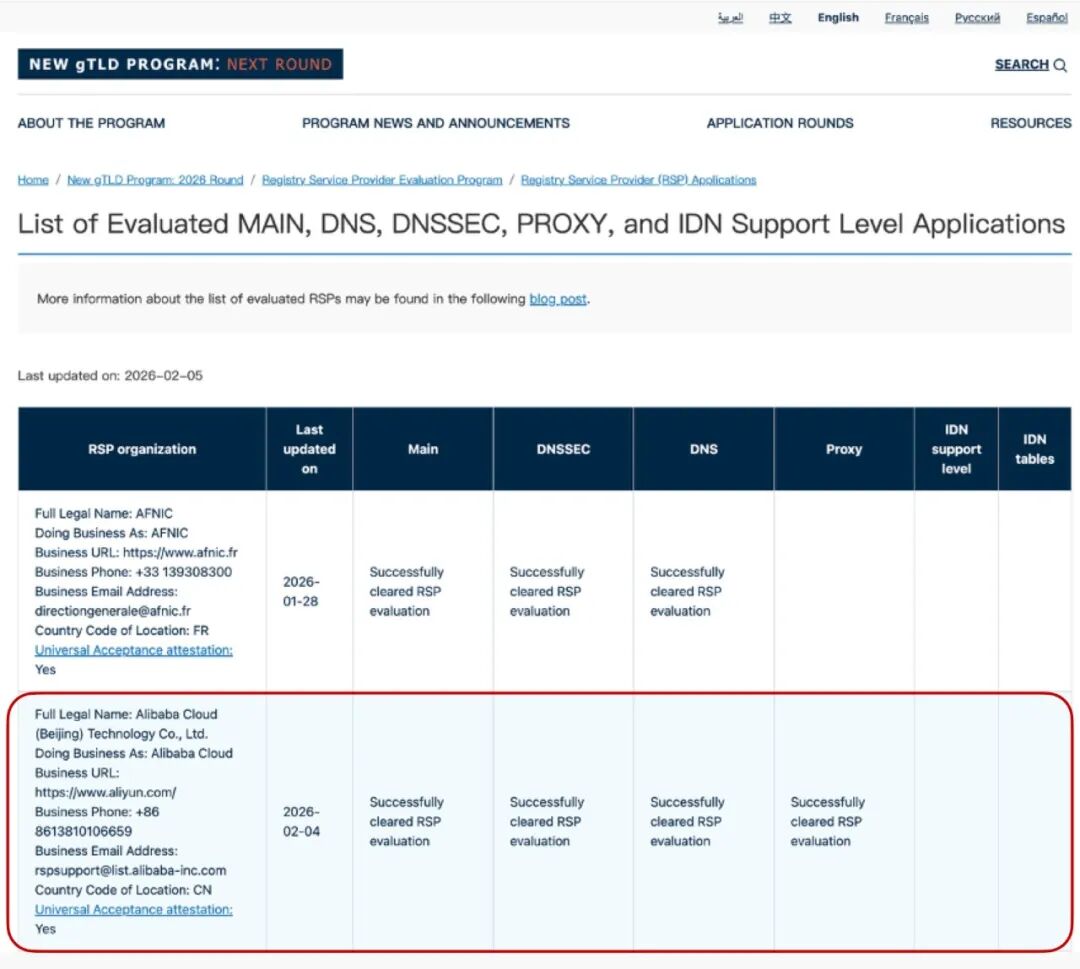Open Resources menu
The height and width of the screenshot is (969, 1080).
(1031, 123)
